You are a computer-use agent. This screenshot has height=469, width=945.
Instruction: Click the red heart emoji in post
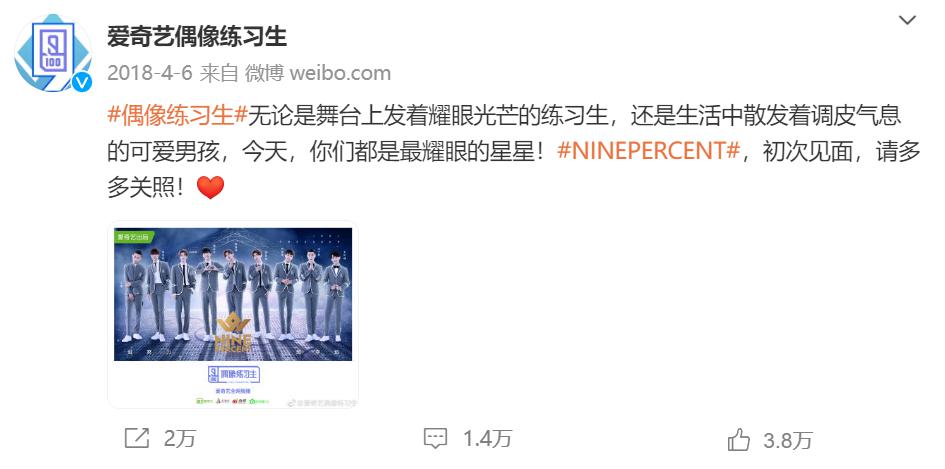click(x=210, y=188)
